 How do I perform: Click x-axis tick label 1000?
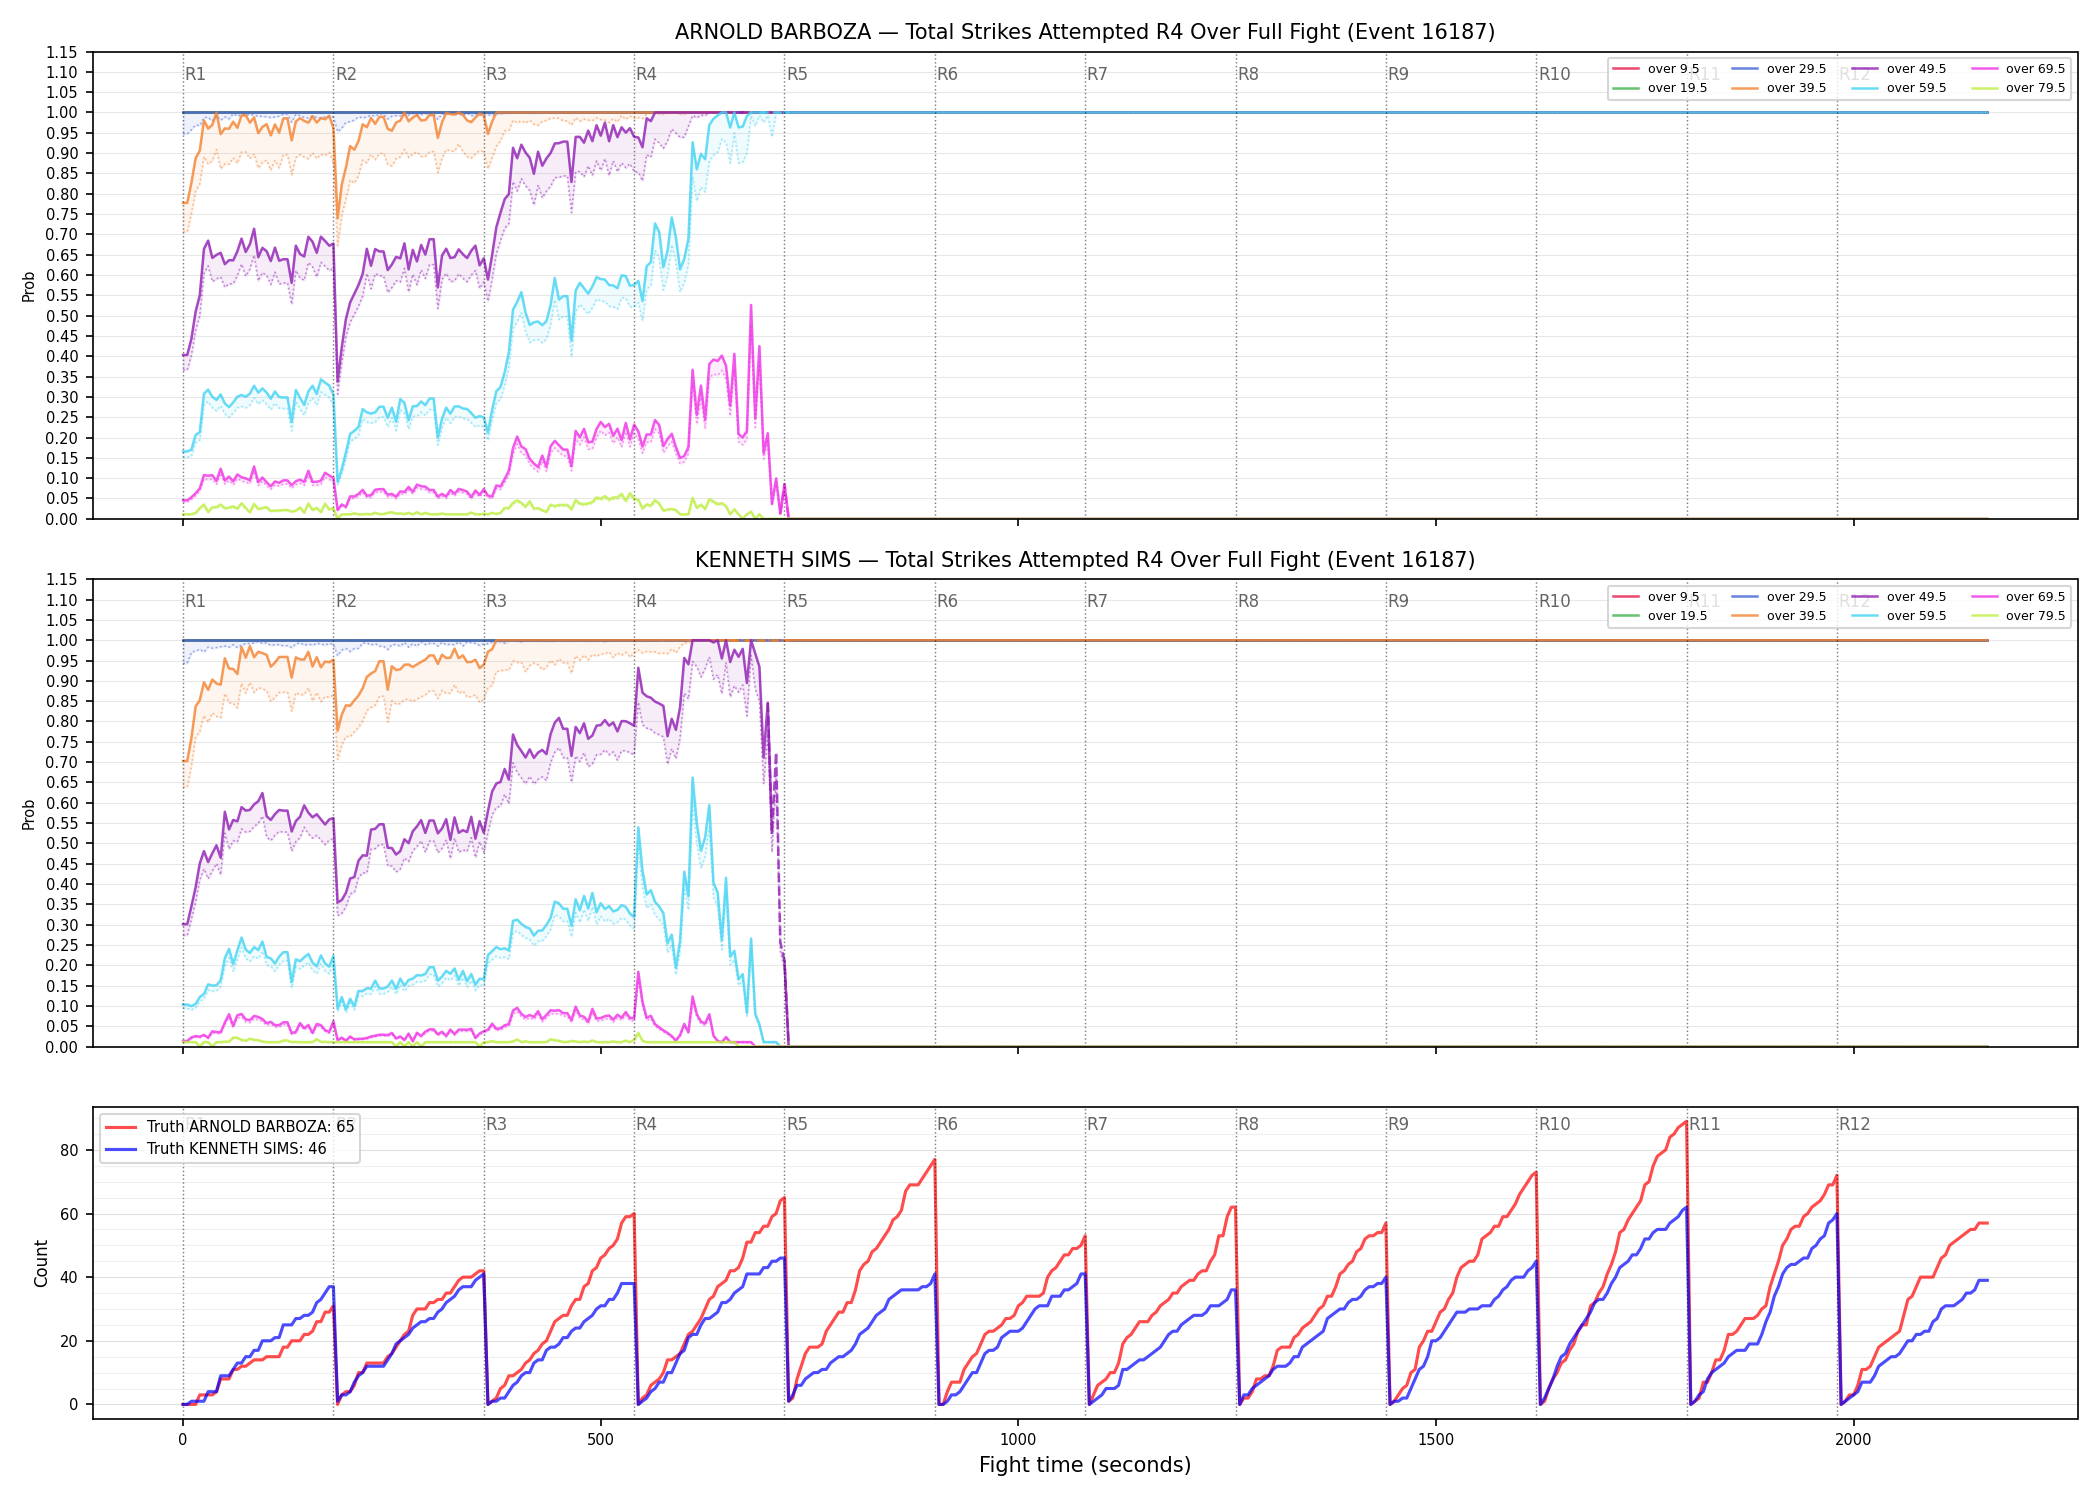click(x=1018, y=1439)
